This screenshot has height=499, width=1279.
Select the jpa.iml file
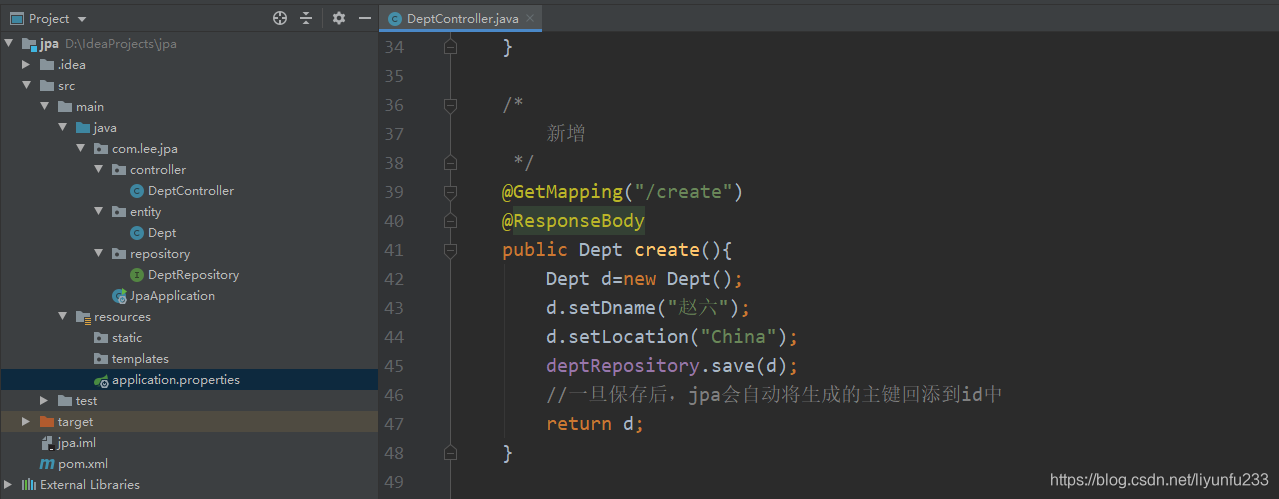coord(77,443)
